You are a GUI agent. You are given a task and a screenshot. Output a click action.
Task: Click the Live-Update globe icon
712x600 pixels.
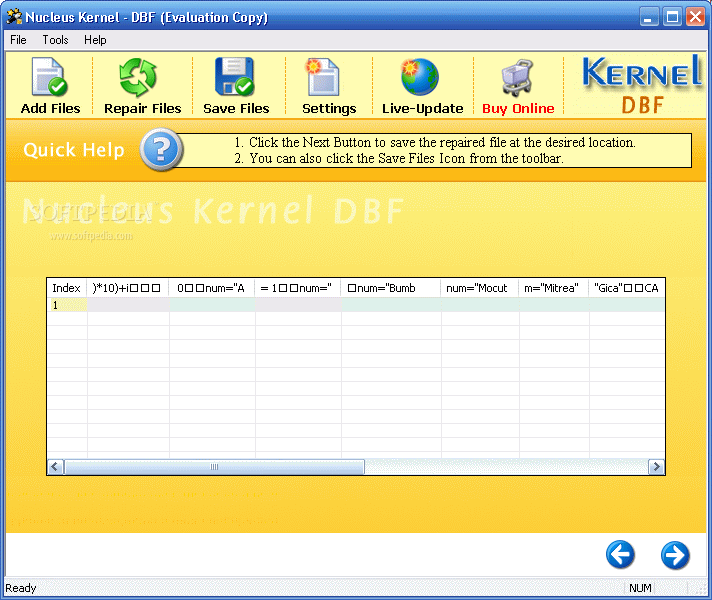[x=420, y=77]
